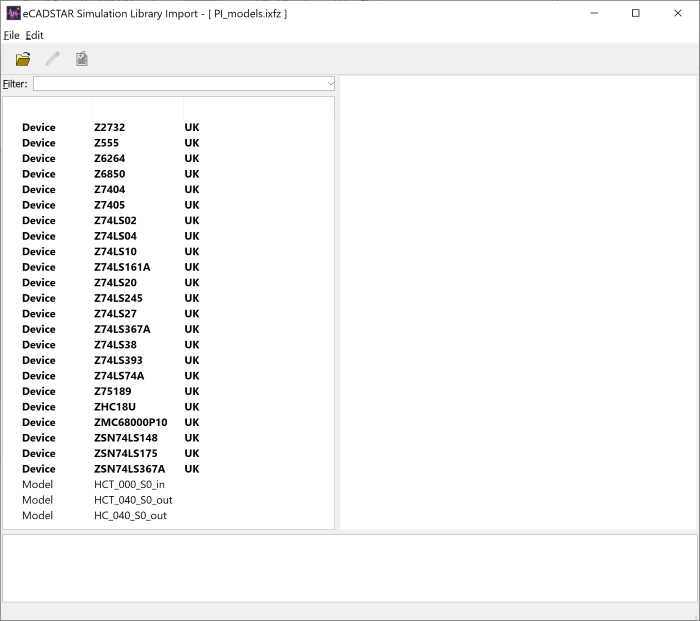Minimize the Simulation Library Import window

coord(594,13)
